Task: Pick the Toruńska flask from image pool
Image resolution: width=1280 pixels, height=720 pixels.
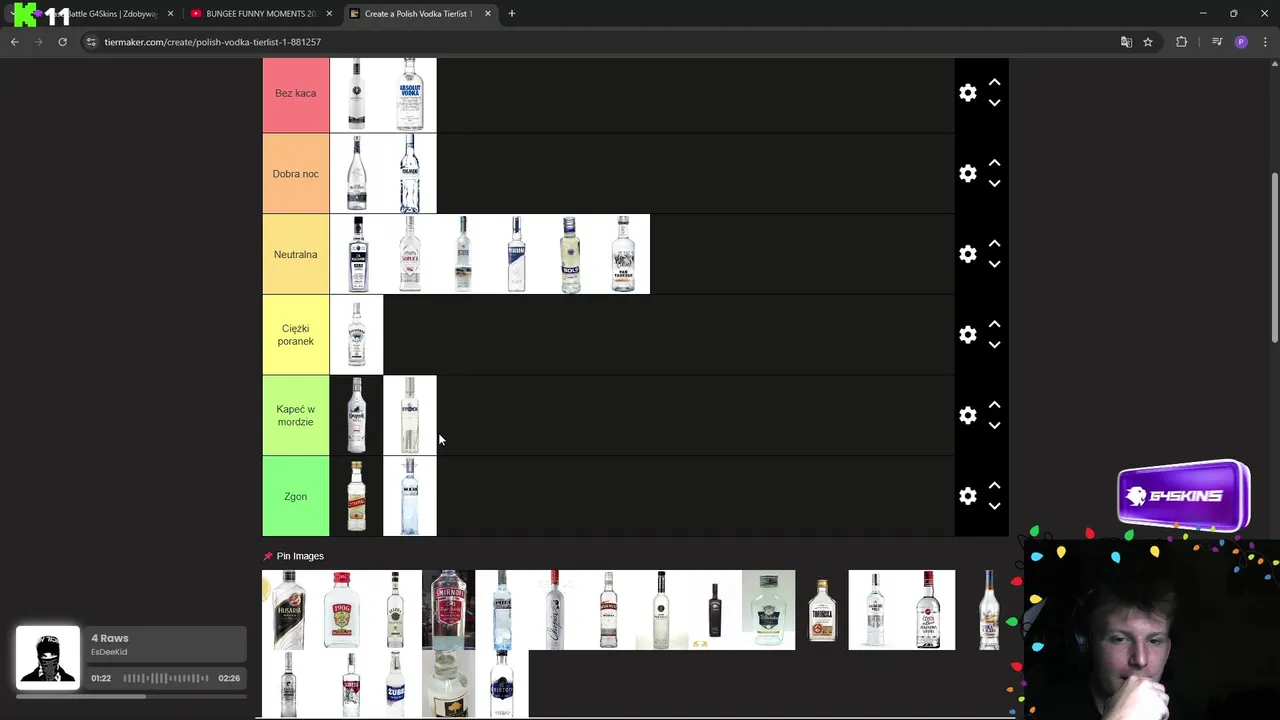Action: (822, 610)
